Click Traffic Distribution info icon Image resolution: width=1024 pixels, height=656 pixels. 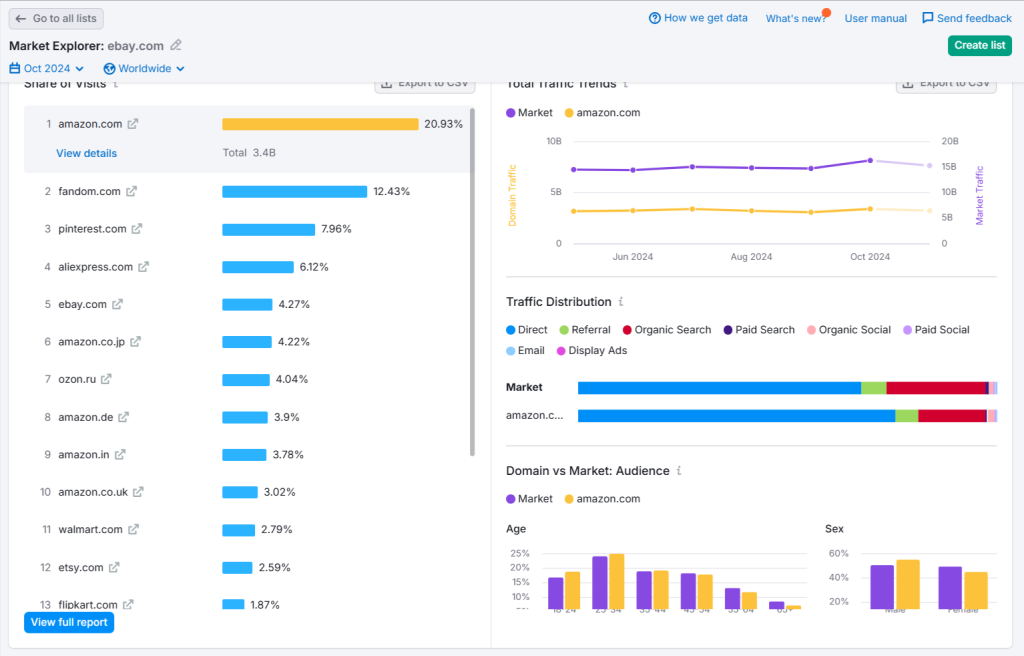(x=621, y=302)
